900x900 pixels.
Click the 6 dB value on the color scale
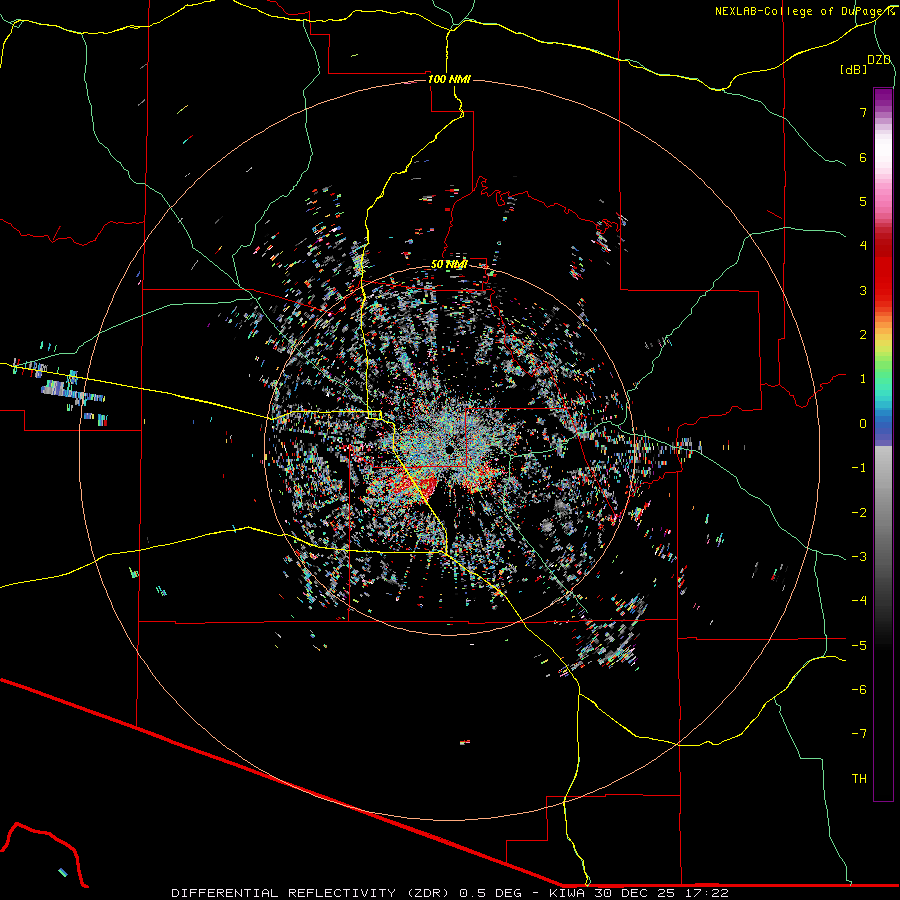(x=863, y=157)
